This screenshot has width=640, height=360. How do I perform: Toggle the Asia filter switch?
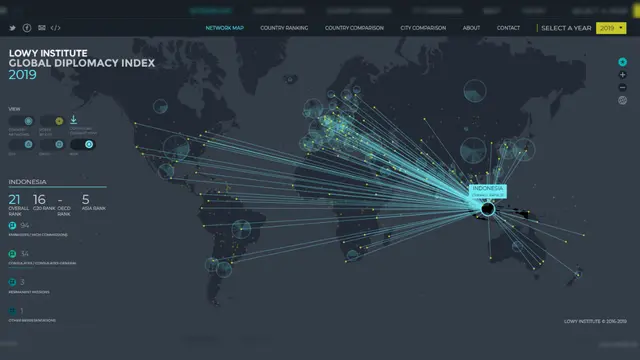click(83, 144)
